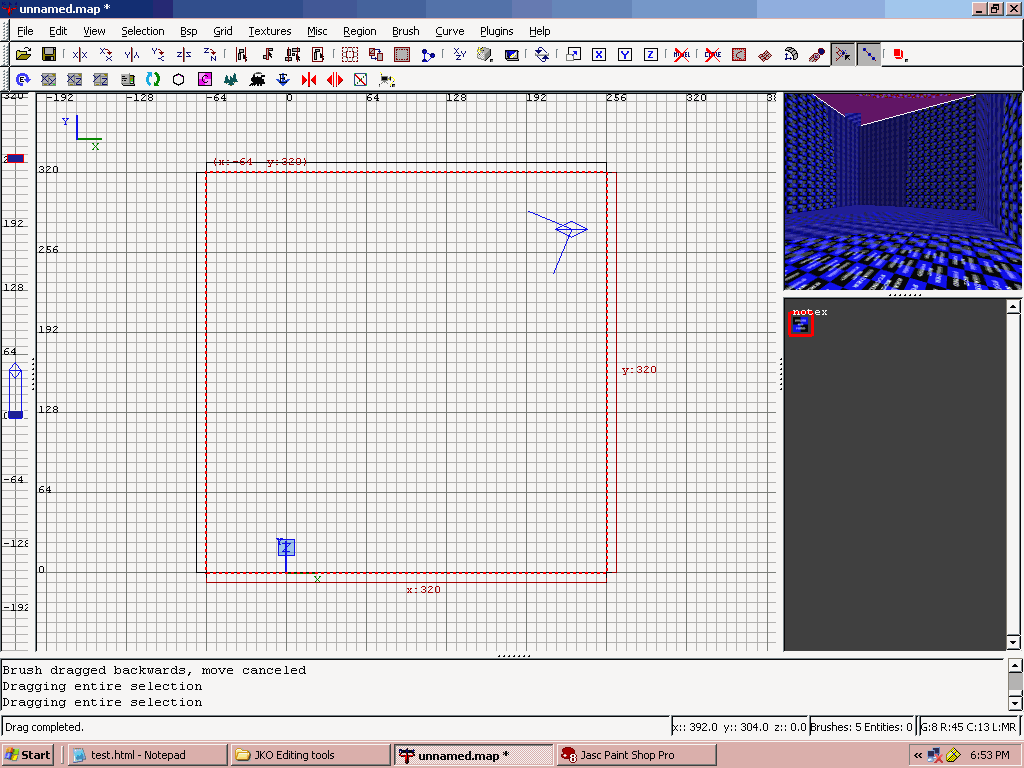1024x768 pixels.
Task: Click the blue circular E plugin icon
Action: tap(24, 80)
